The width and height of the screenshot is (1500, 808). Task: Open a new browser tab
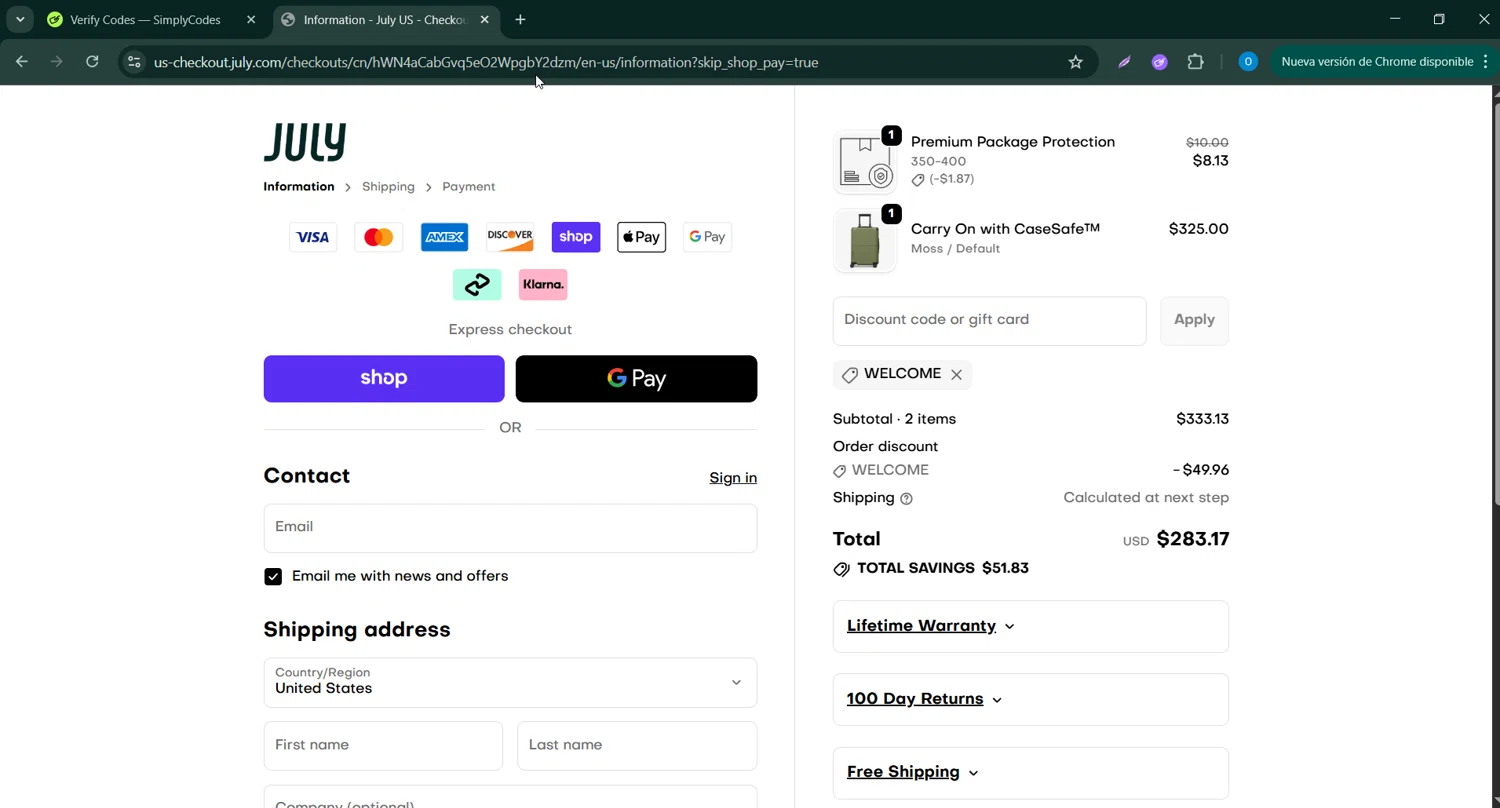tap(520, 20)
